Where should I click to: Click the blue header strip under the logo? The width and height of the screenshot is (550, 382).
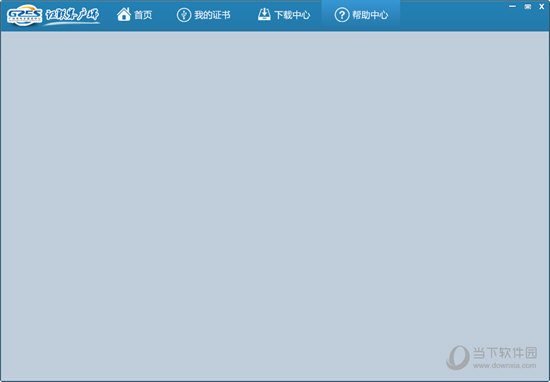tap(53, 29)
